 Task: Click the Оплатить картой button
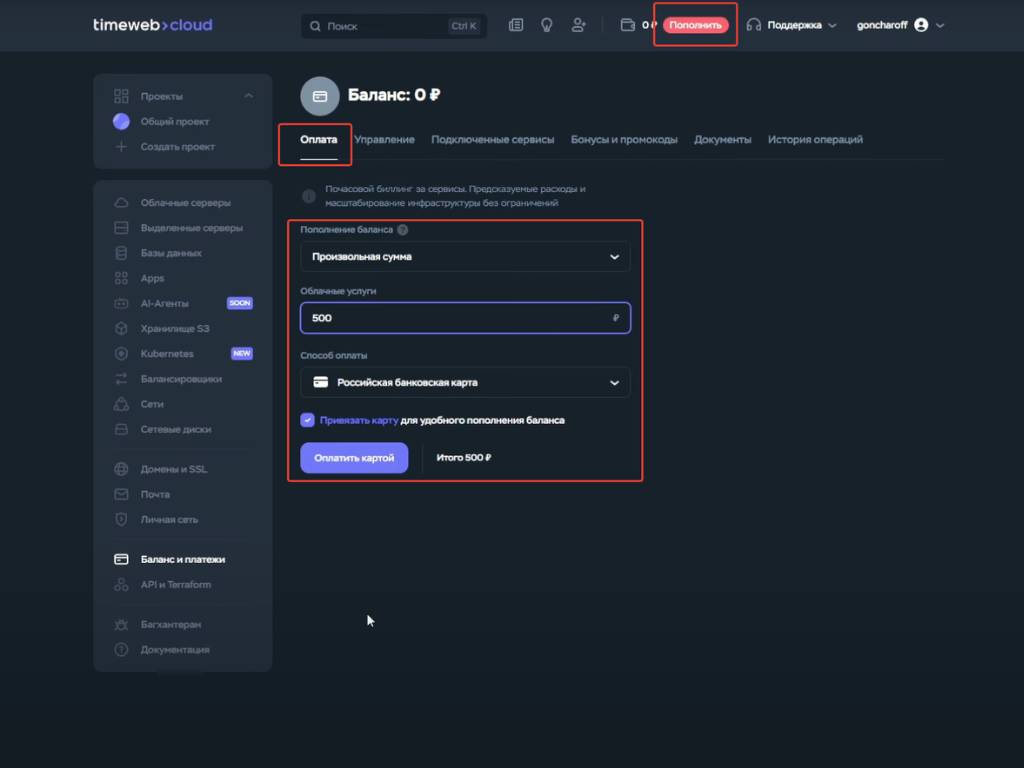pos(354,458)
